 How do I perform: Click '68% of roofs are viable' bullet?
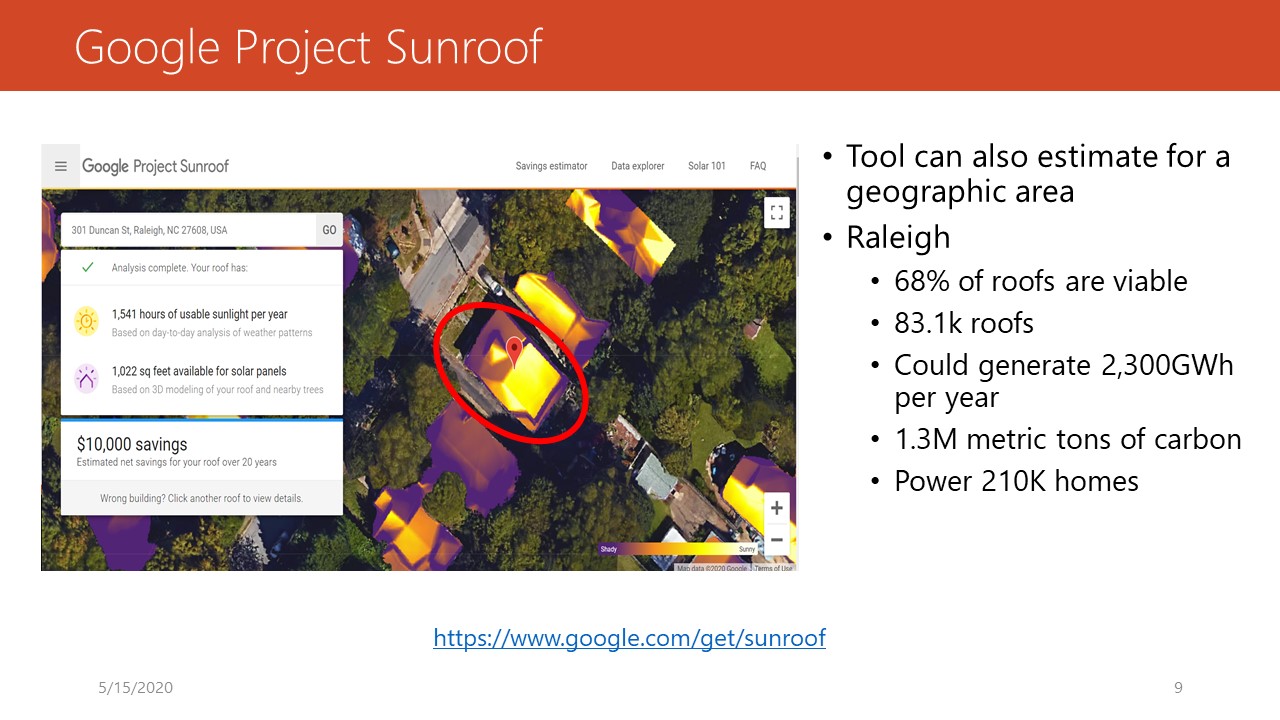1040,281
